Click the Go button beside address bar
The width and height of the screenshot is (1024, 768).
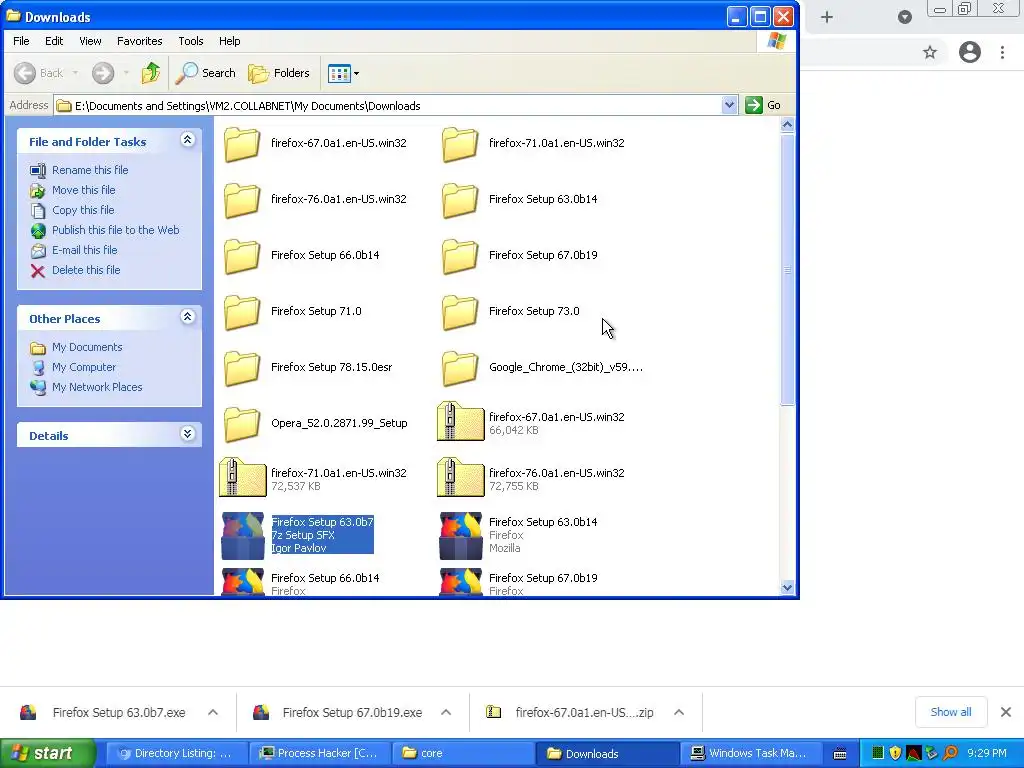point(763,105)
